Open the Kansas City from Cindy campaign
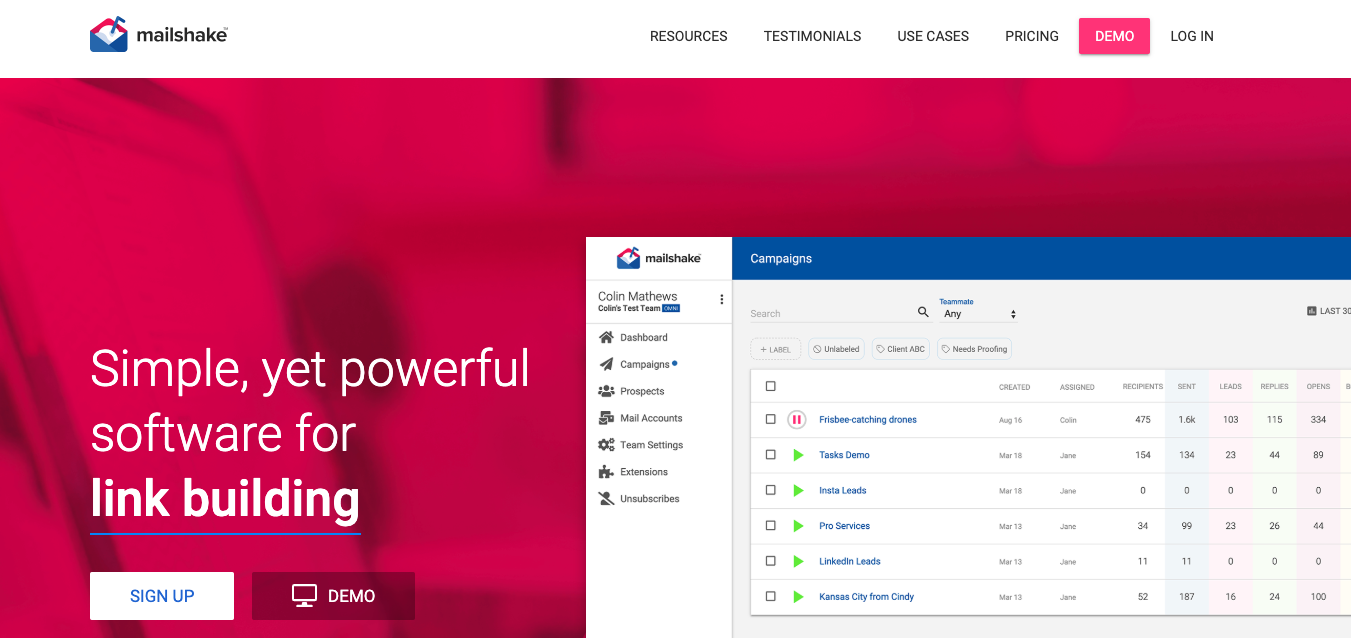This screenshot has height=638, width=1351. 867,597
